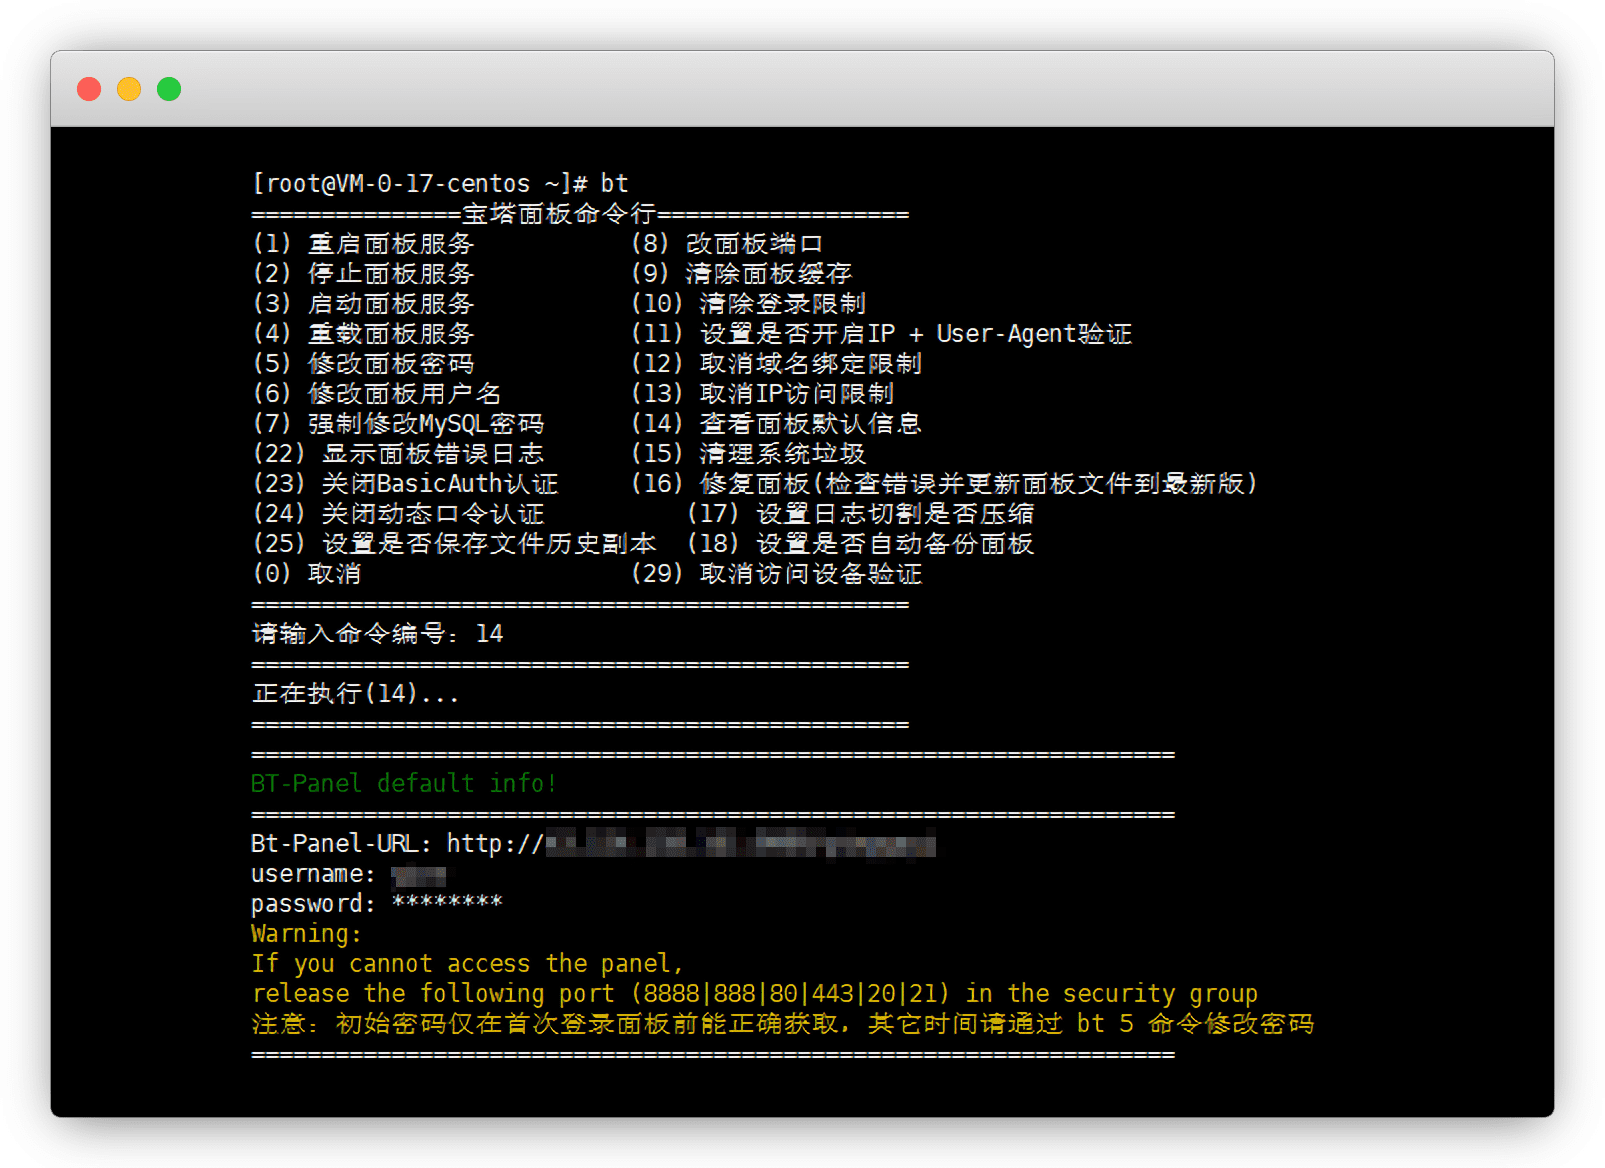Click the yellow Warning: label

point(306,934)
